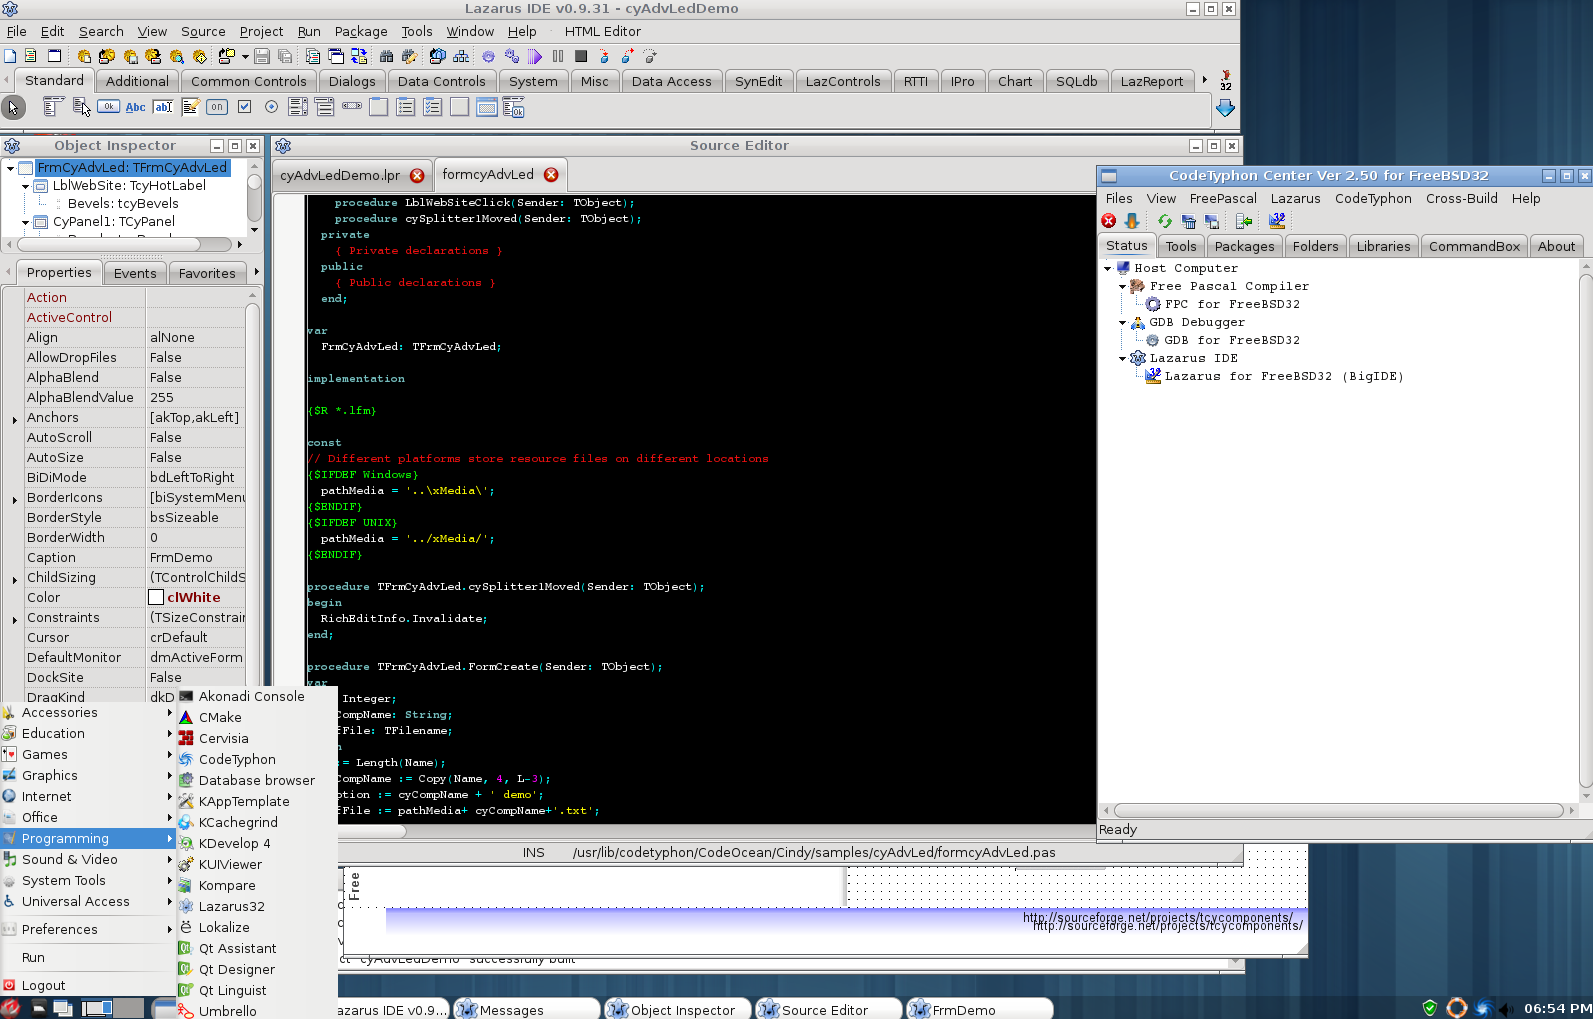The height and width of the screenshot is (1019, 1593).
Task: Click the Toggle Form/Unit icon
Action: (359, 56)
